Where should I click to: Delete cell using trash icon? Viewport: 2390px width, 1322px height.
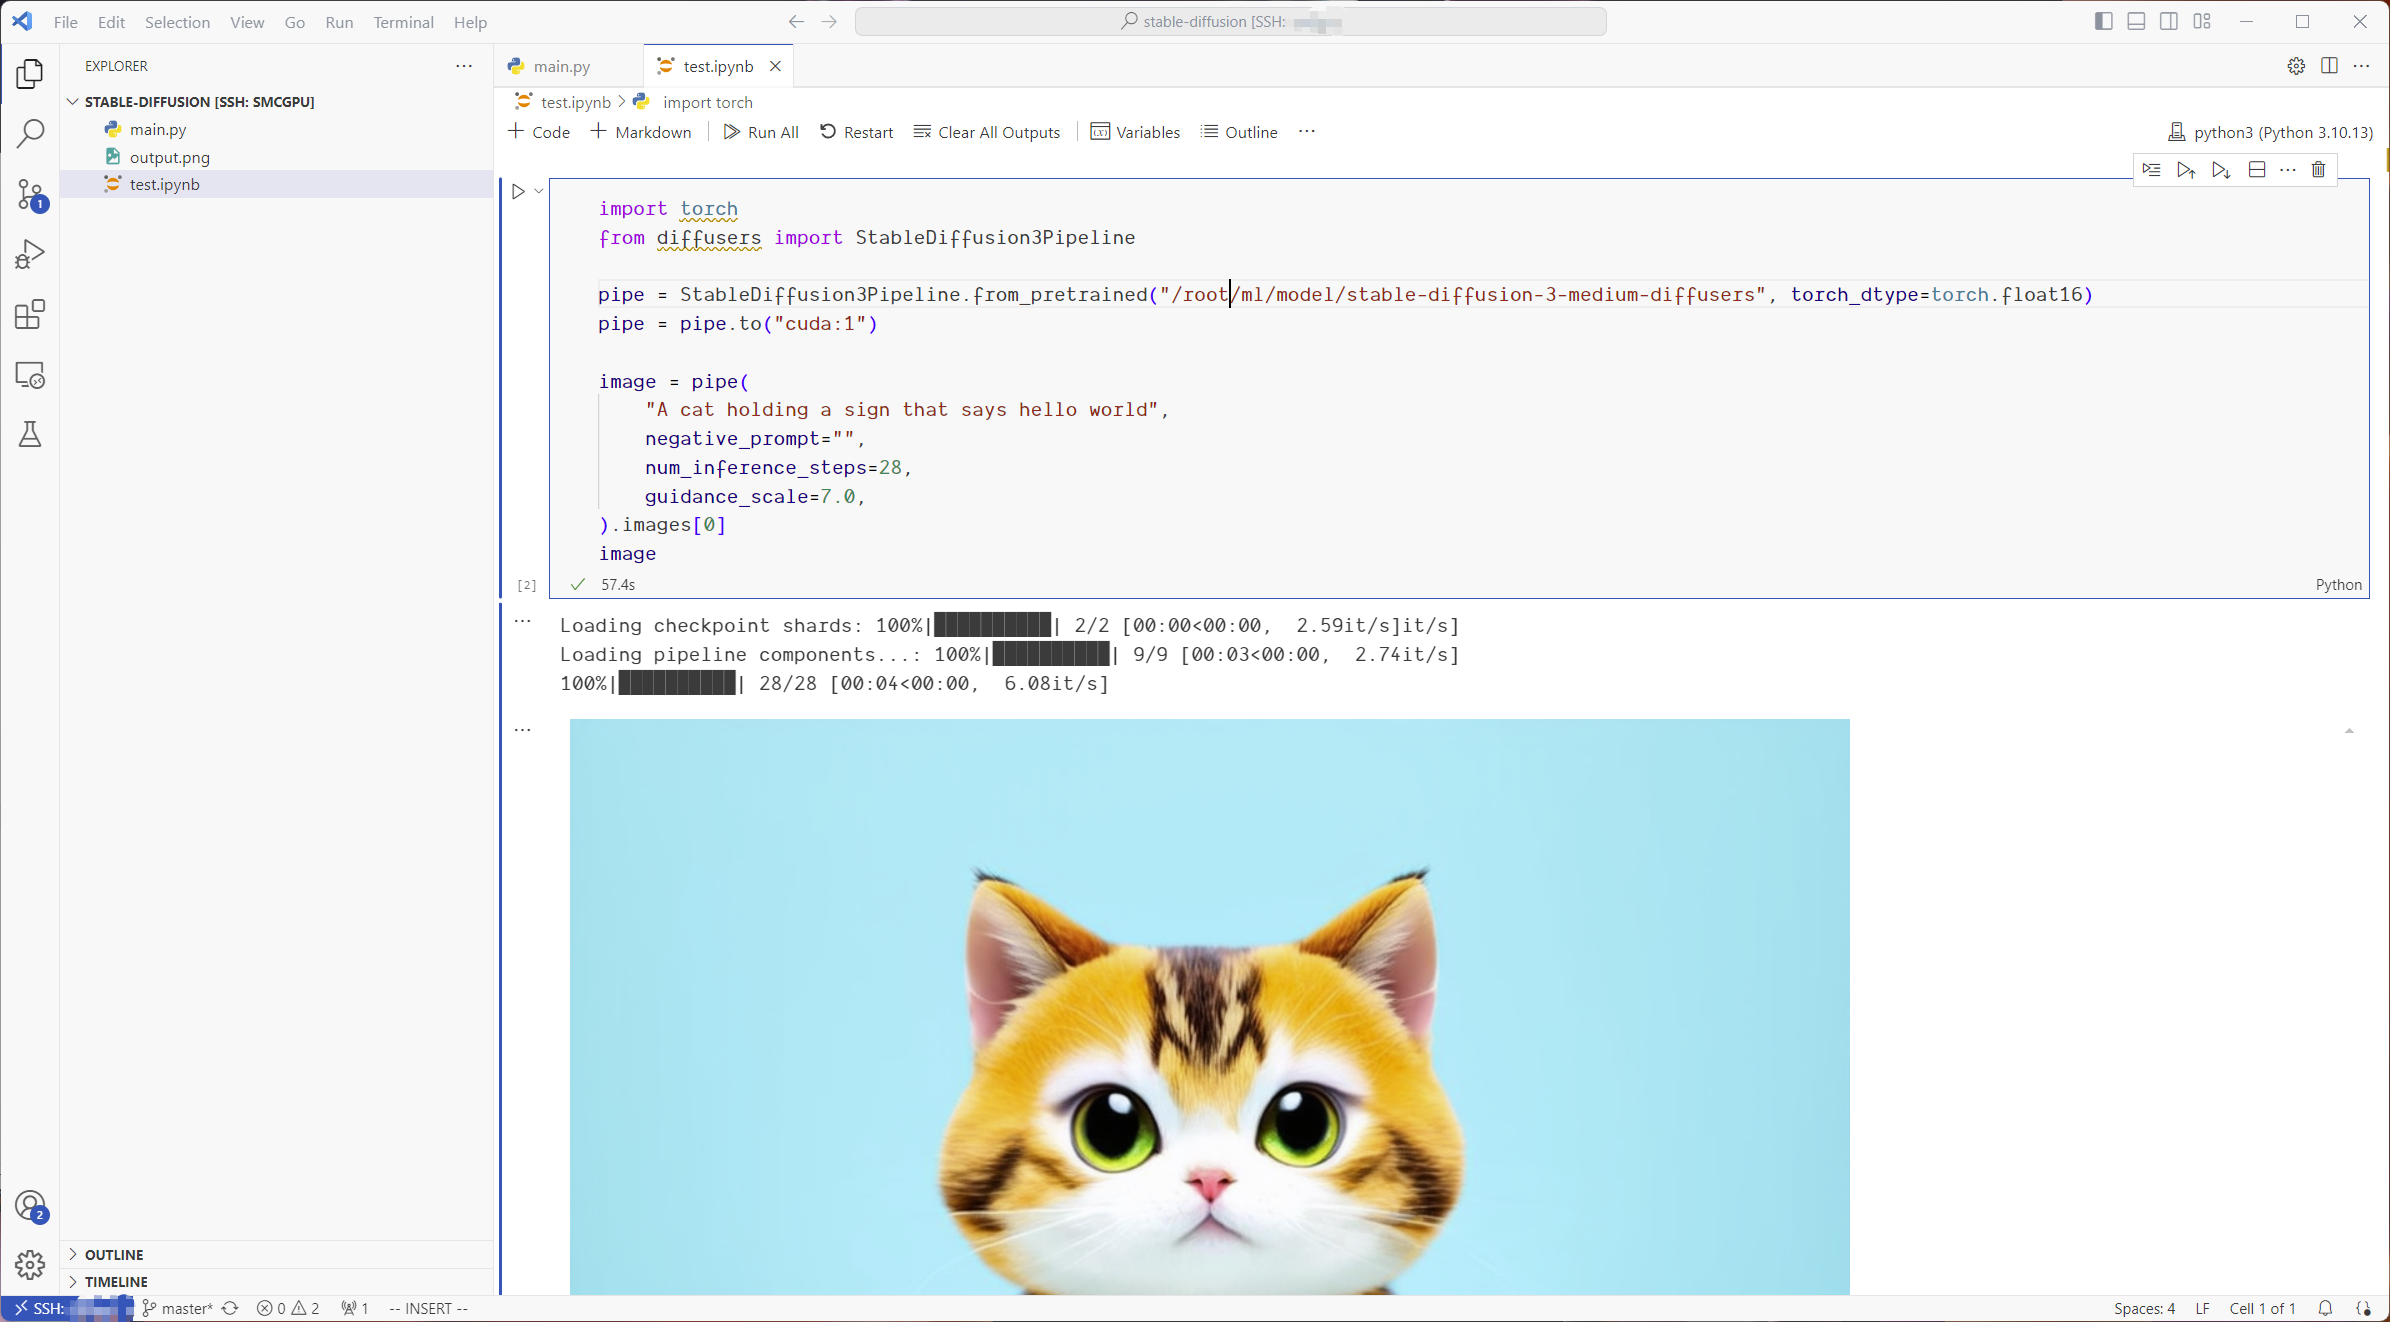click(x=2318, y=170)
